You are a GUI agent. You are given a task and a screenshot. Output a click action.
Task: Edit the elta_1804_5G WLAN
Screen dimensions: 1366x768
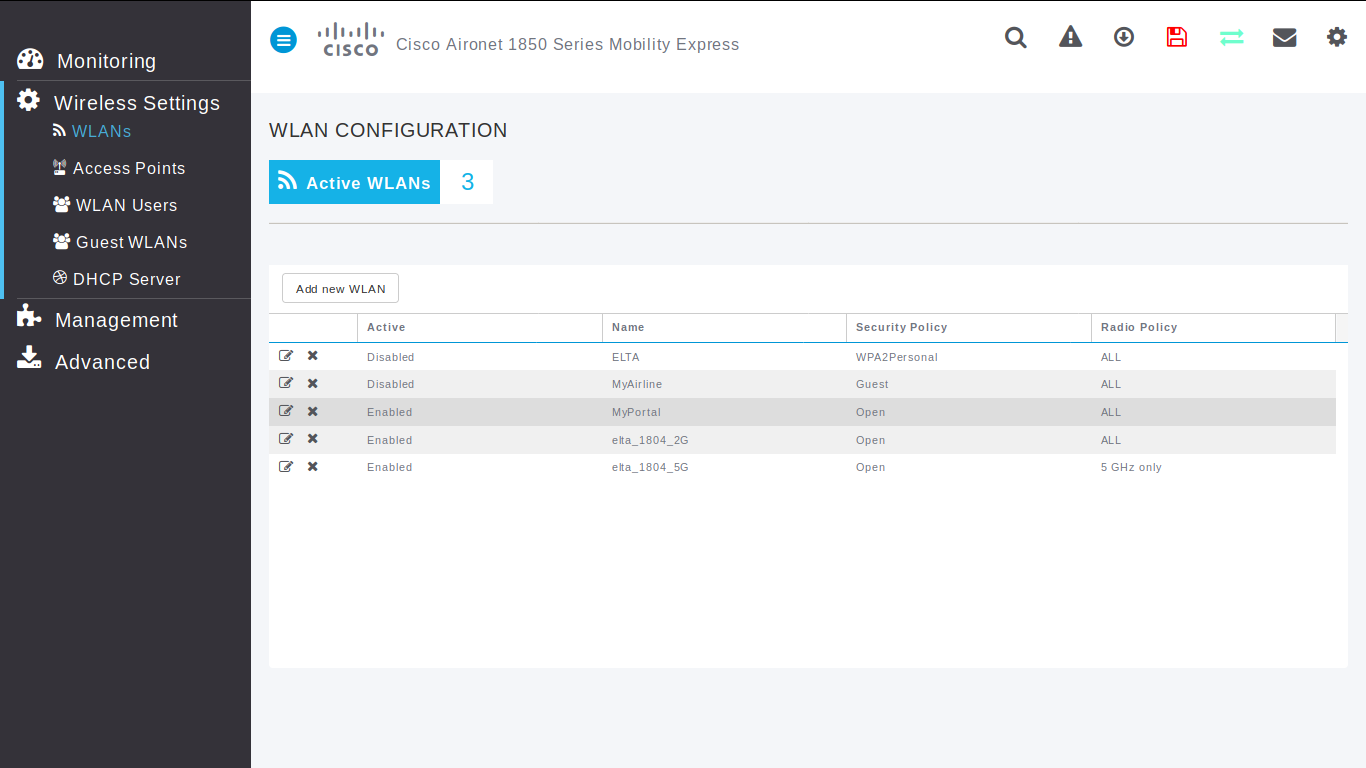click(x=286, y=466)
